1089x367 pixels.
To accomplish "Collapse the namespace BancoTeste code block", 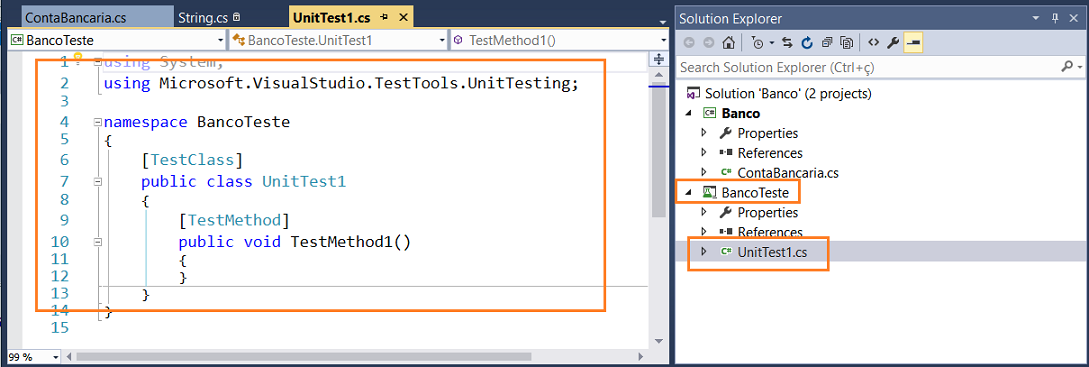I will pos(98,122).
